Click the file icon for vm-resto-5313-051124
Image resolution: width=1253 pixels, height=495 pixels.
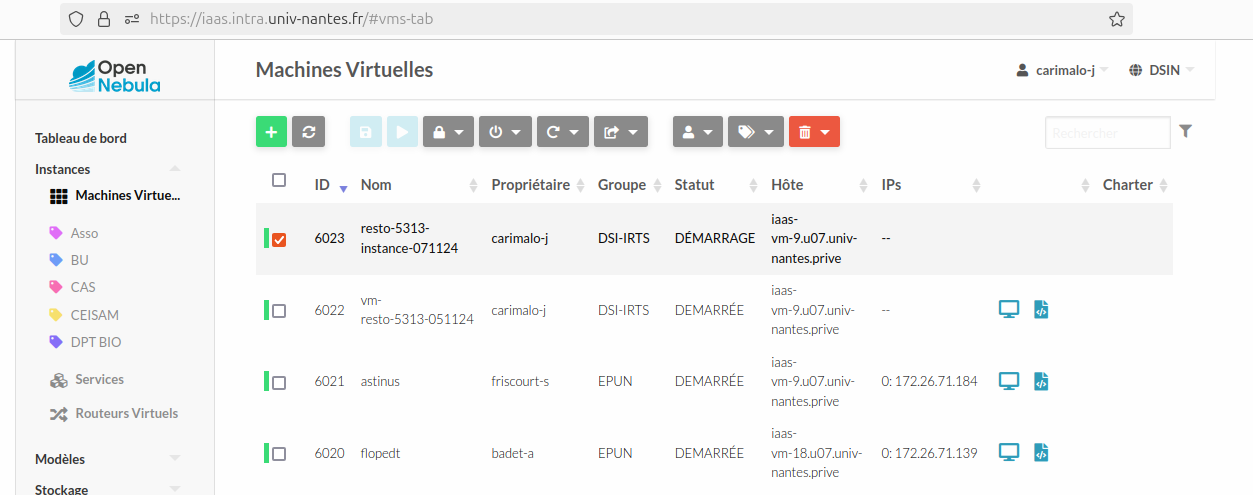pos(1041,310)
